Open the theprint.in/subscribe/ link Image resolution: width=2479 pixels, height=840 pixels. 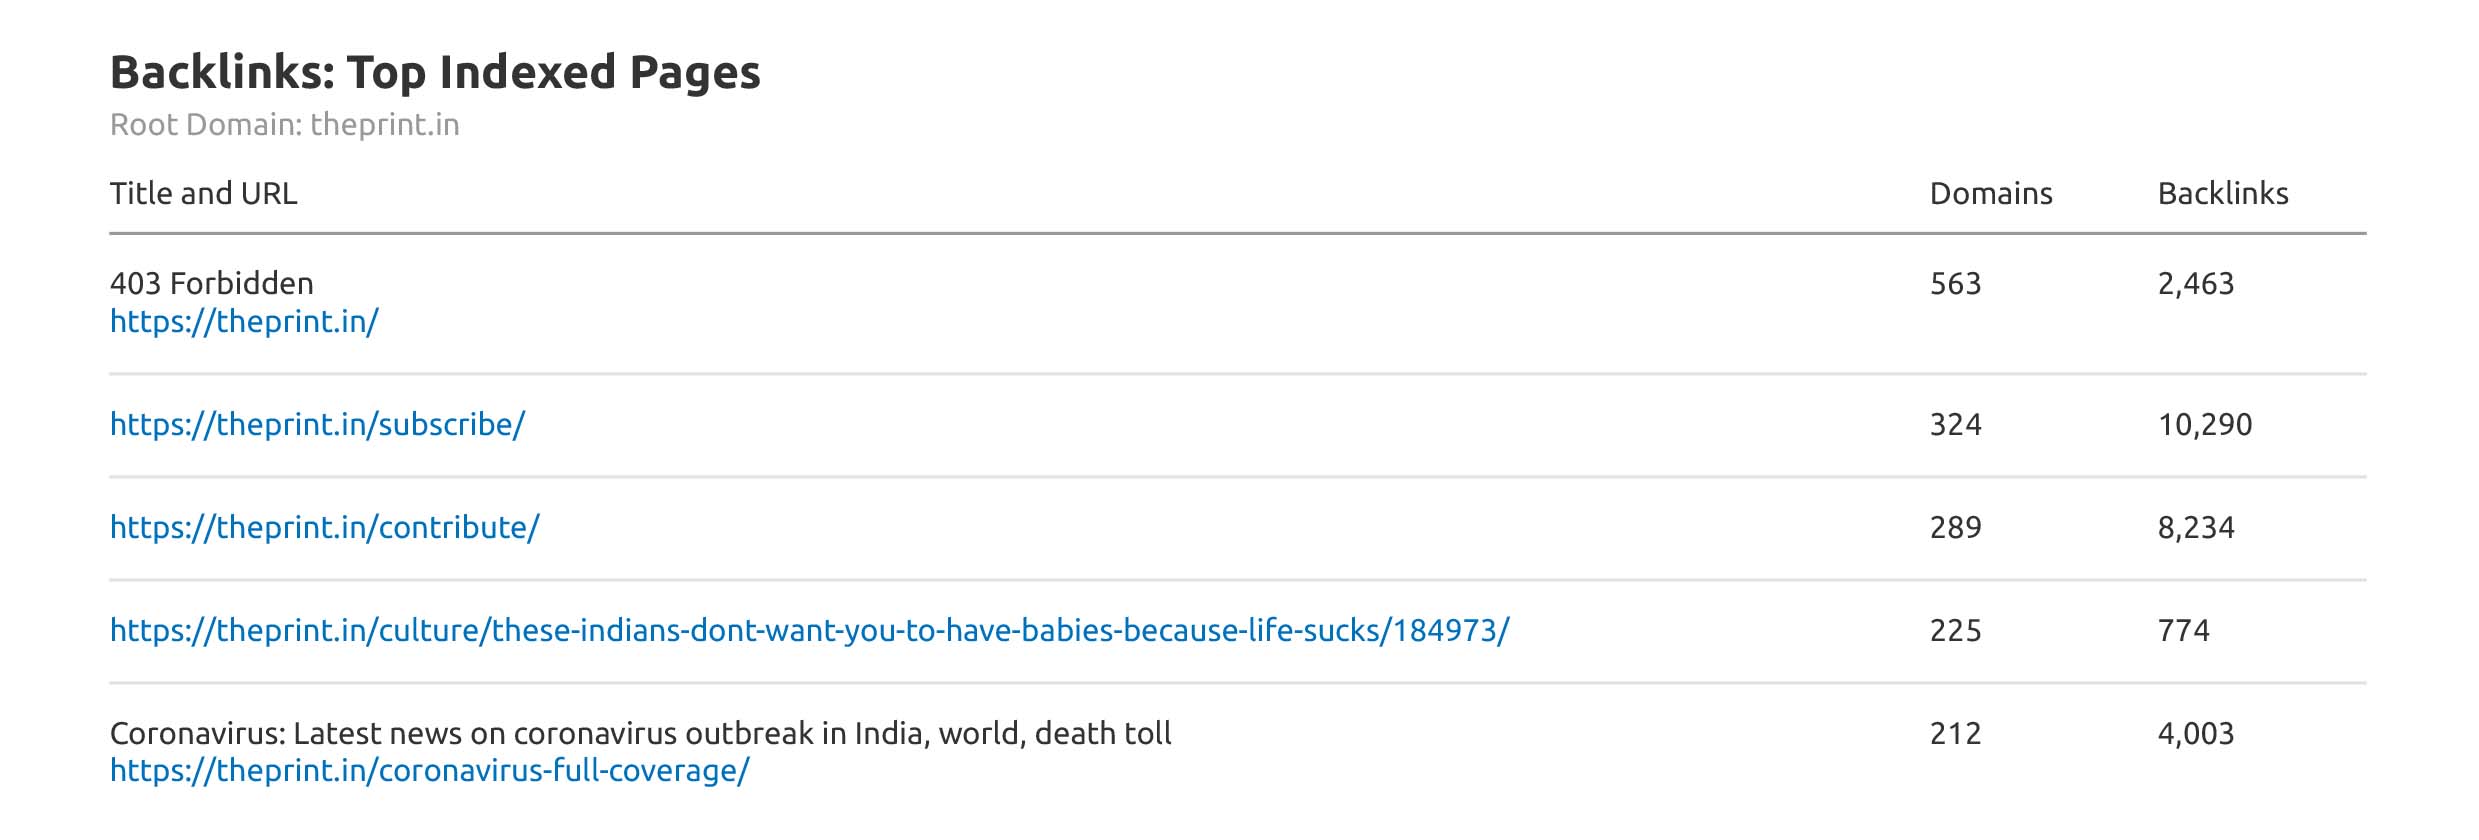pos(317,425)
